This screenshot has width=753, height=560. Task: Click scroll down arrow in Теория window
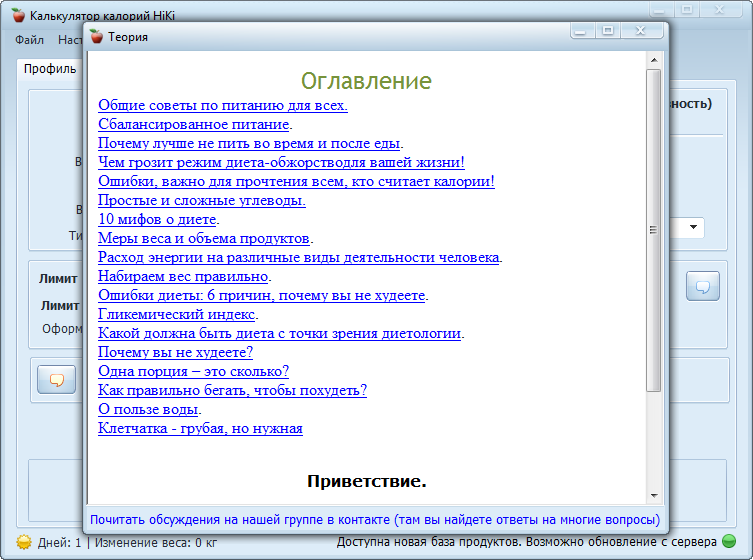654,495
